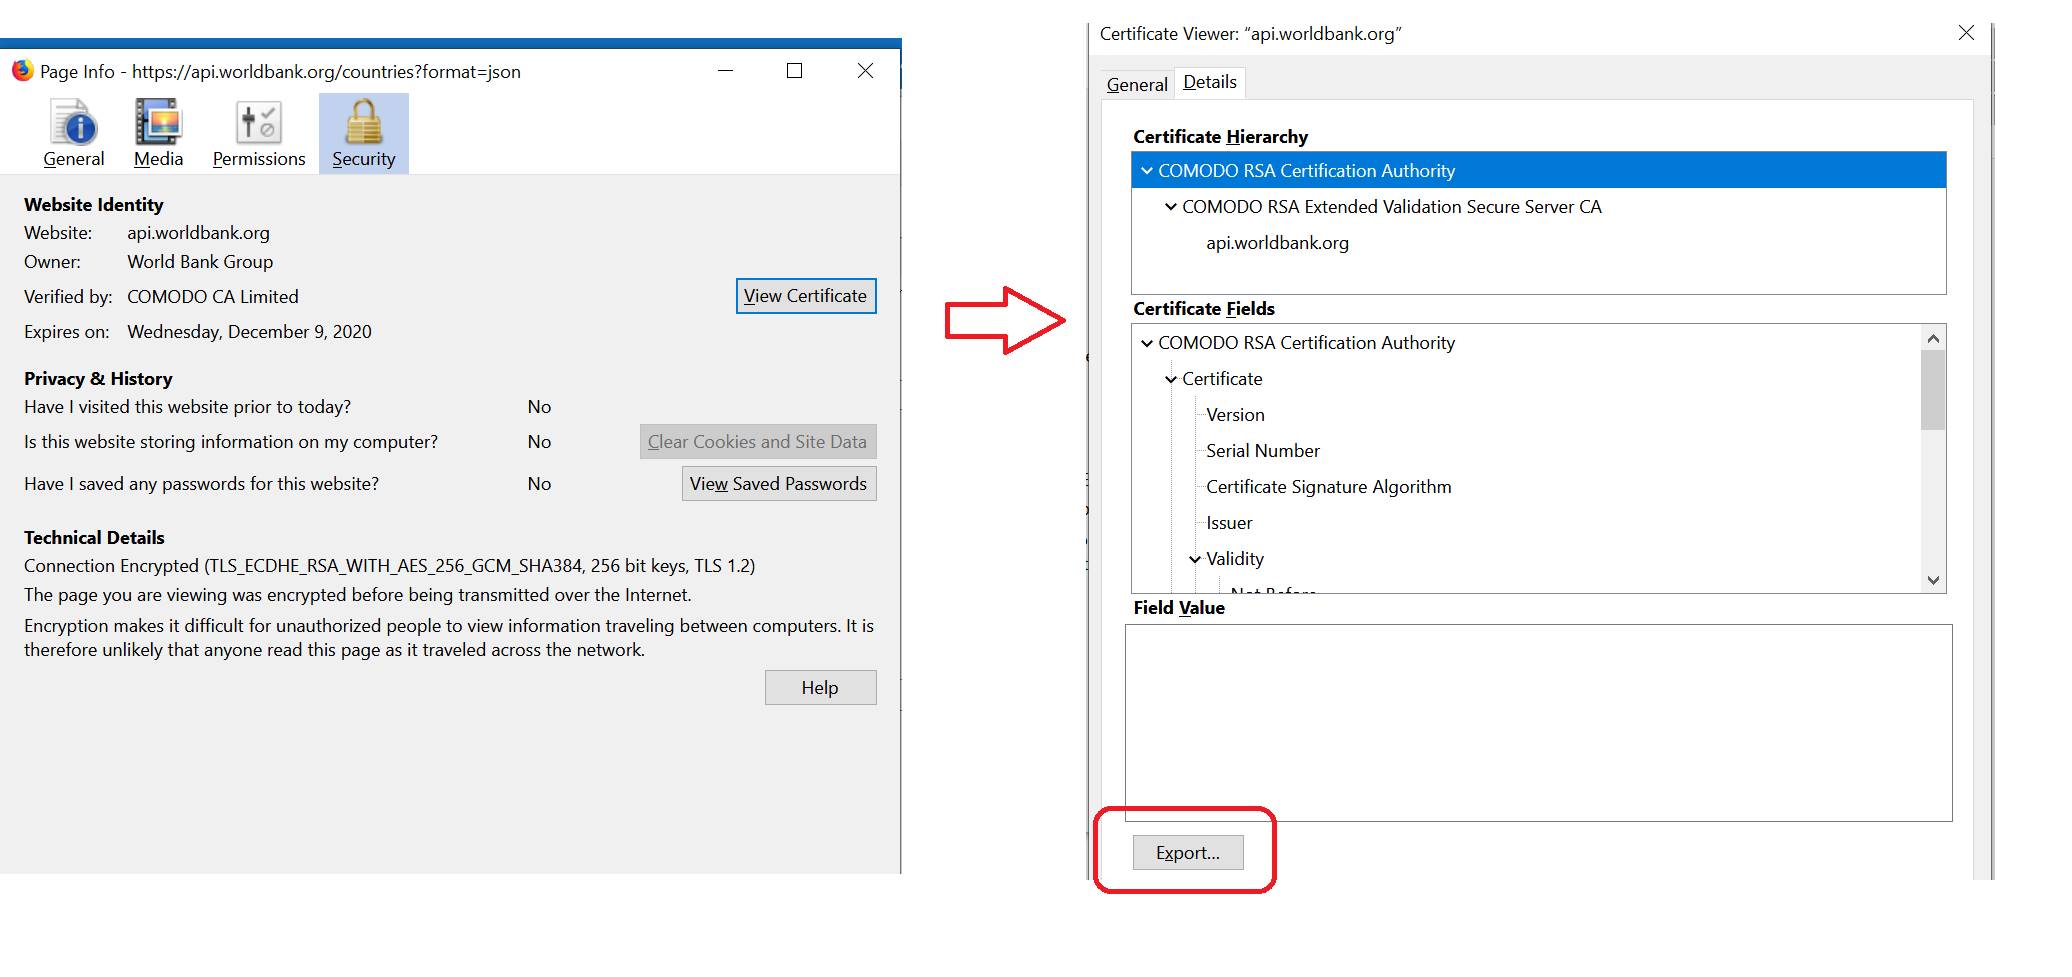2072x977 pixels.
Task: Click the owner value World Bank Group
Action: point(200,262)
